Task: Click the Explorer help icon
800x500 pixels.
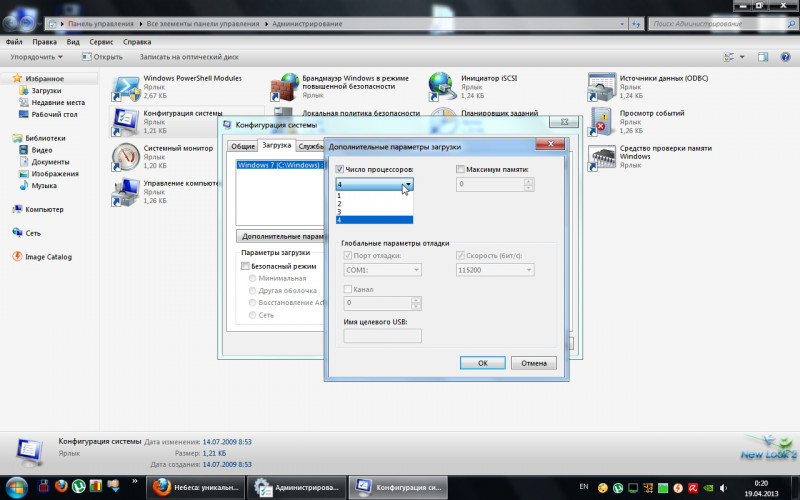Action: coord(786,57)
